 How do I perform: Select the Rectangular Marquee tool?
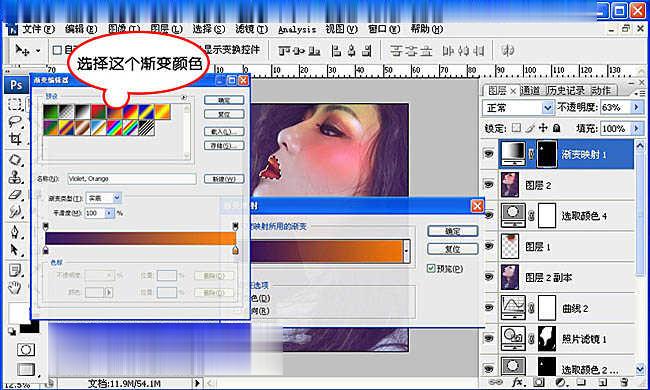point(15,104)
